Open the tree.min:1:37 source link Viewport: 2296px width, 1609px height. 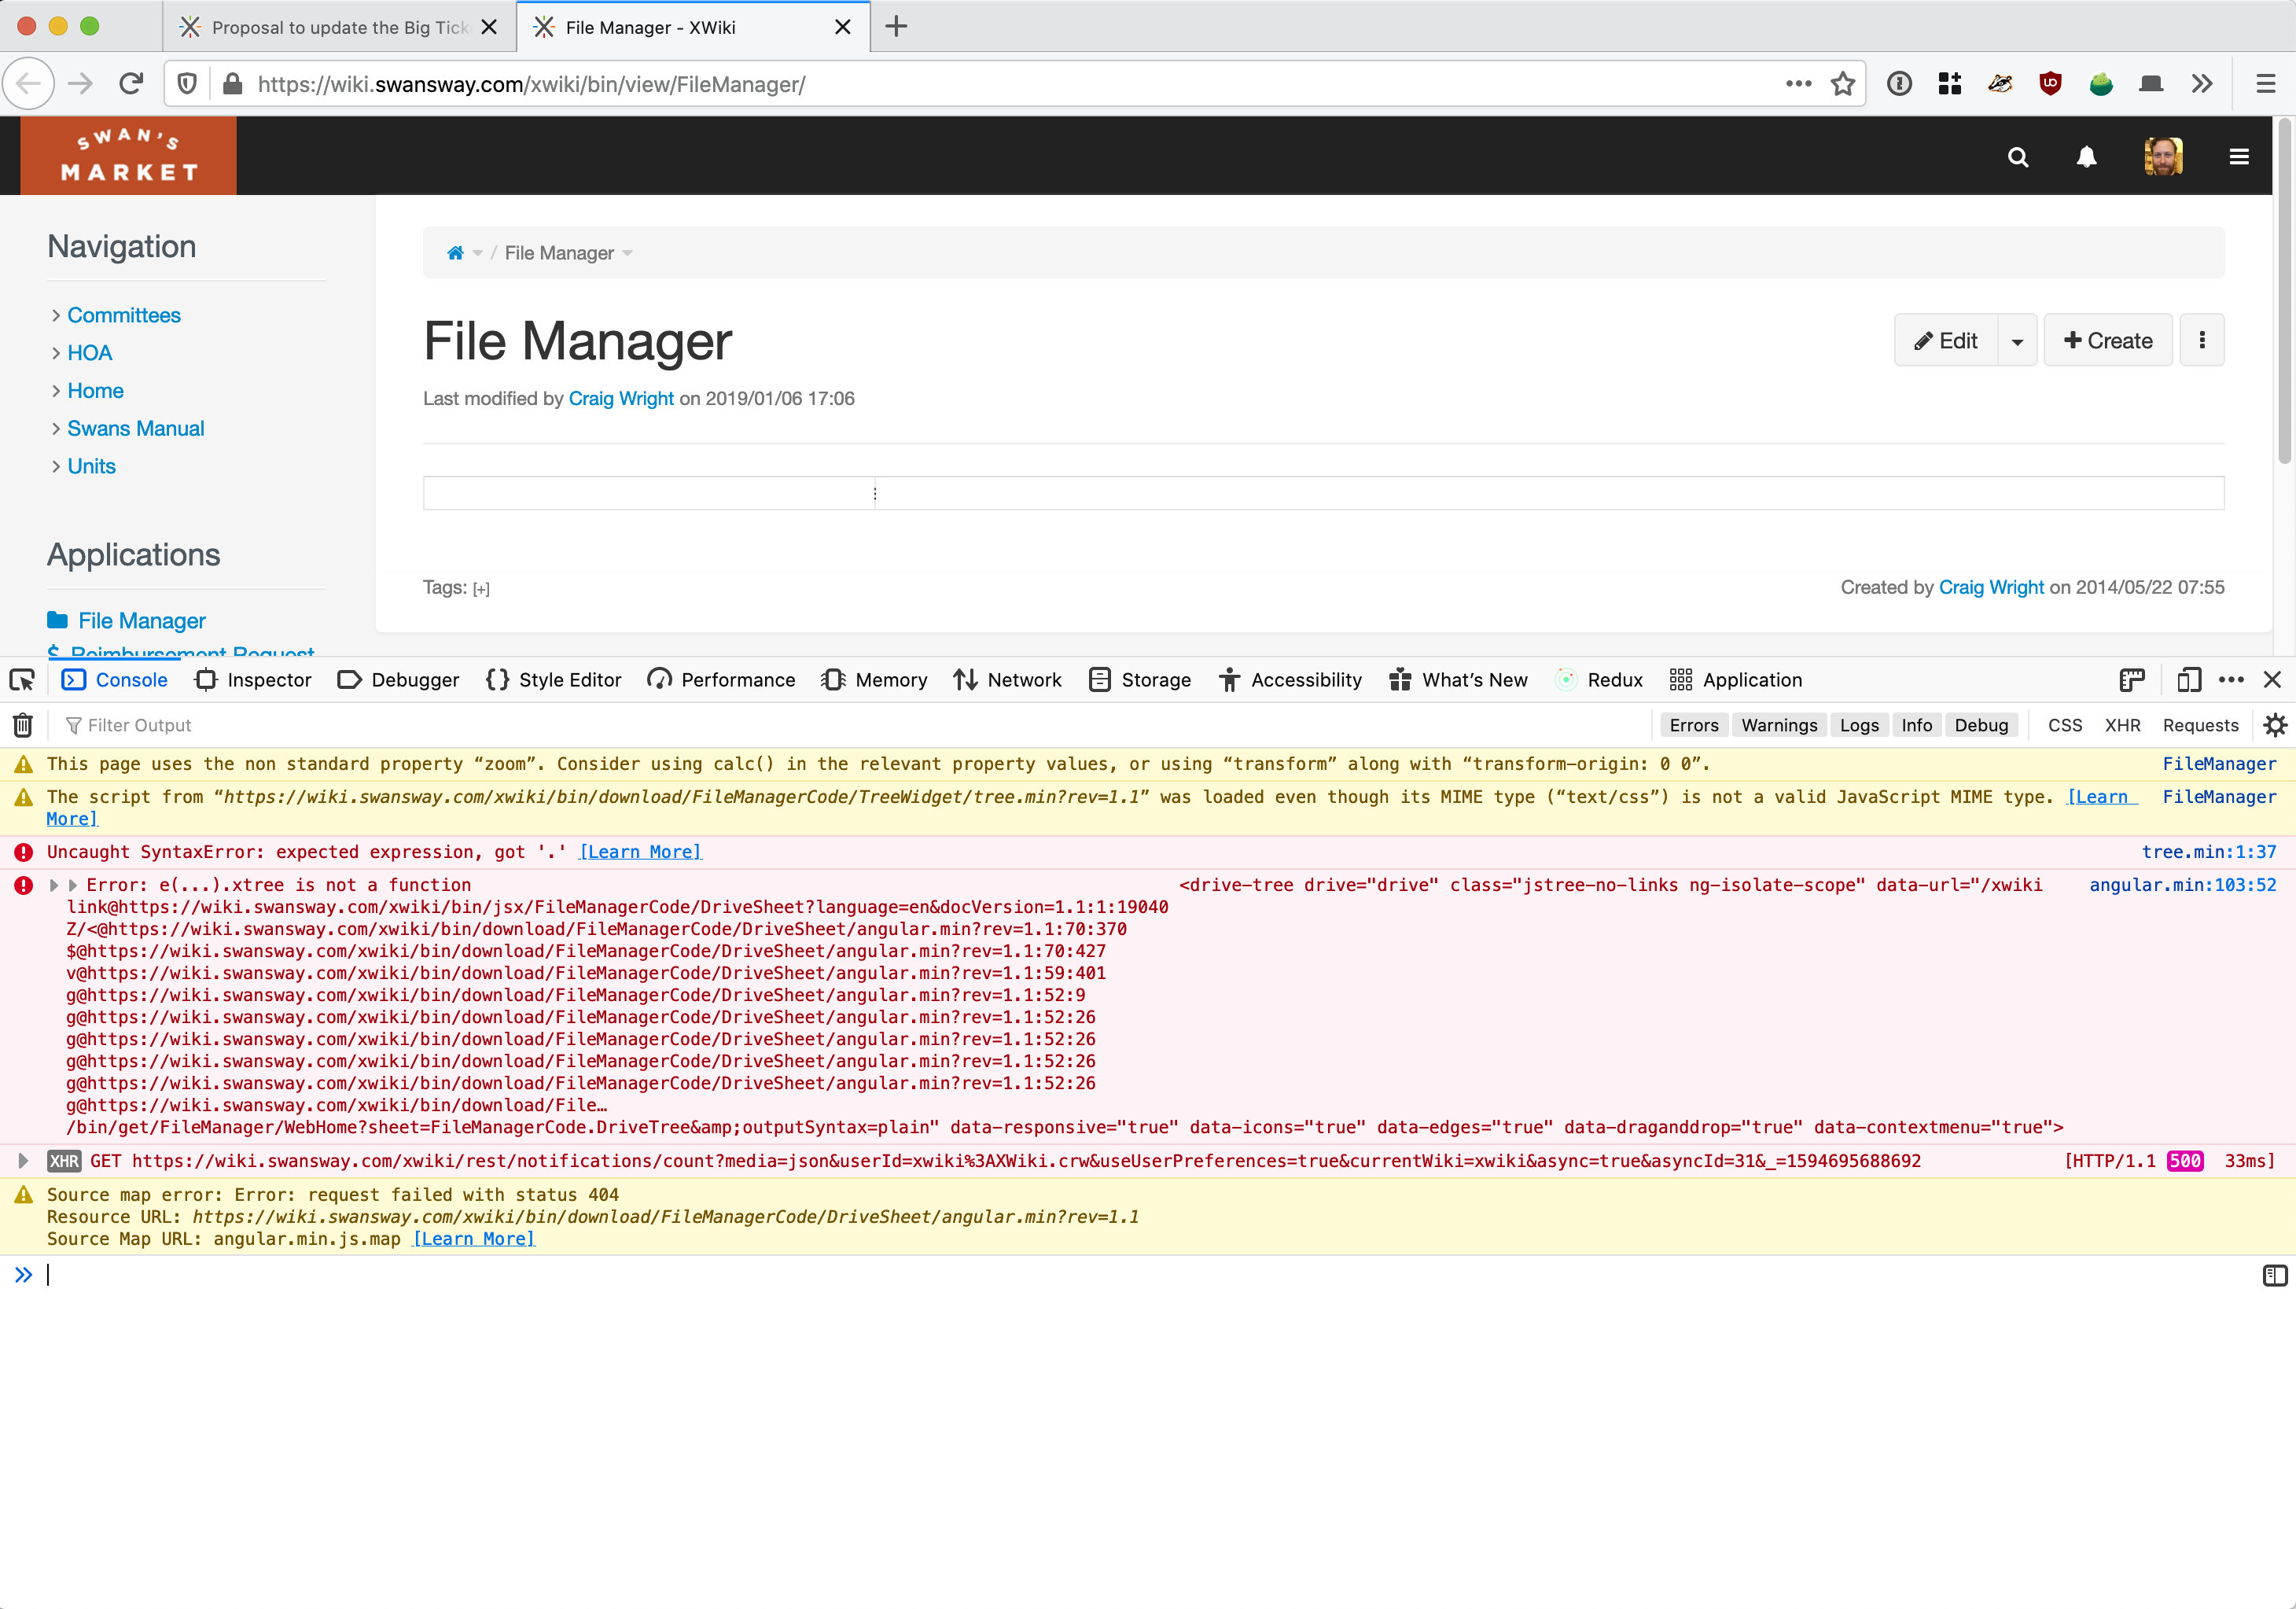pos(2208,852)
